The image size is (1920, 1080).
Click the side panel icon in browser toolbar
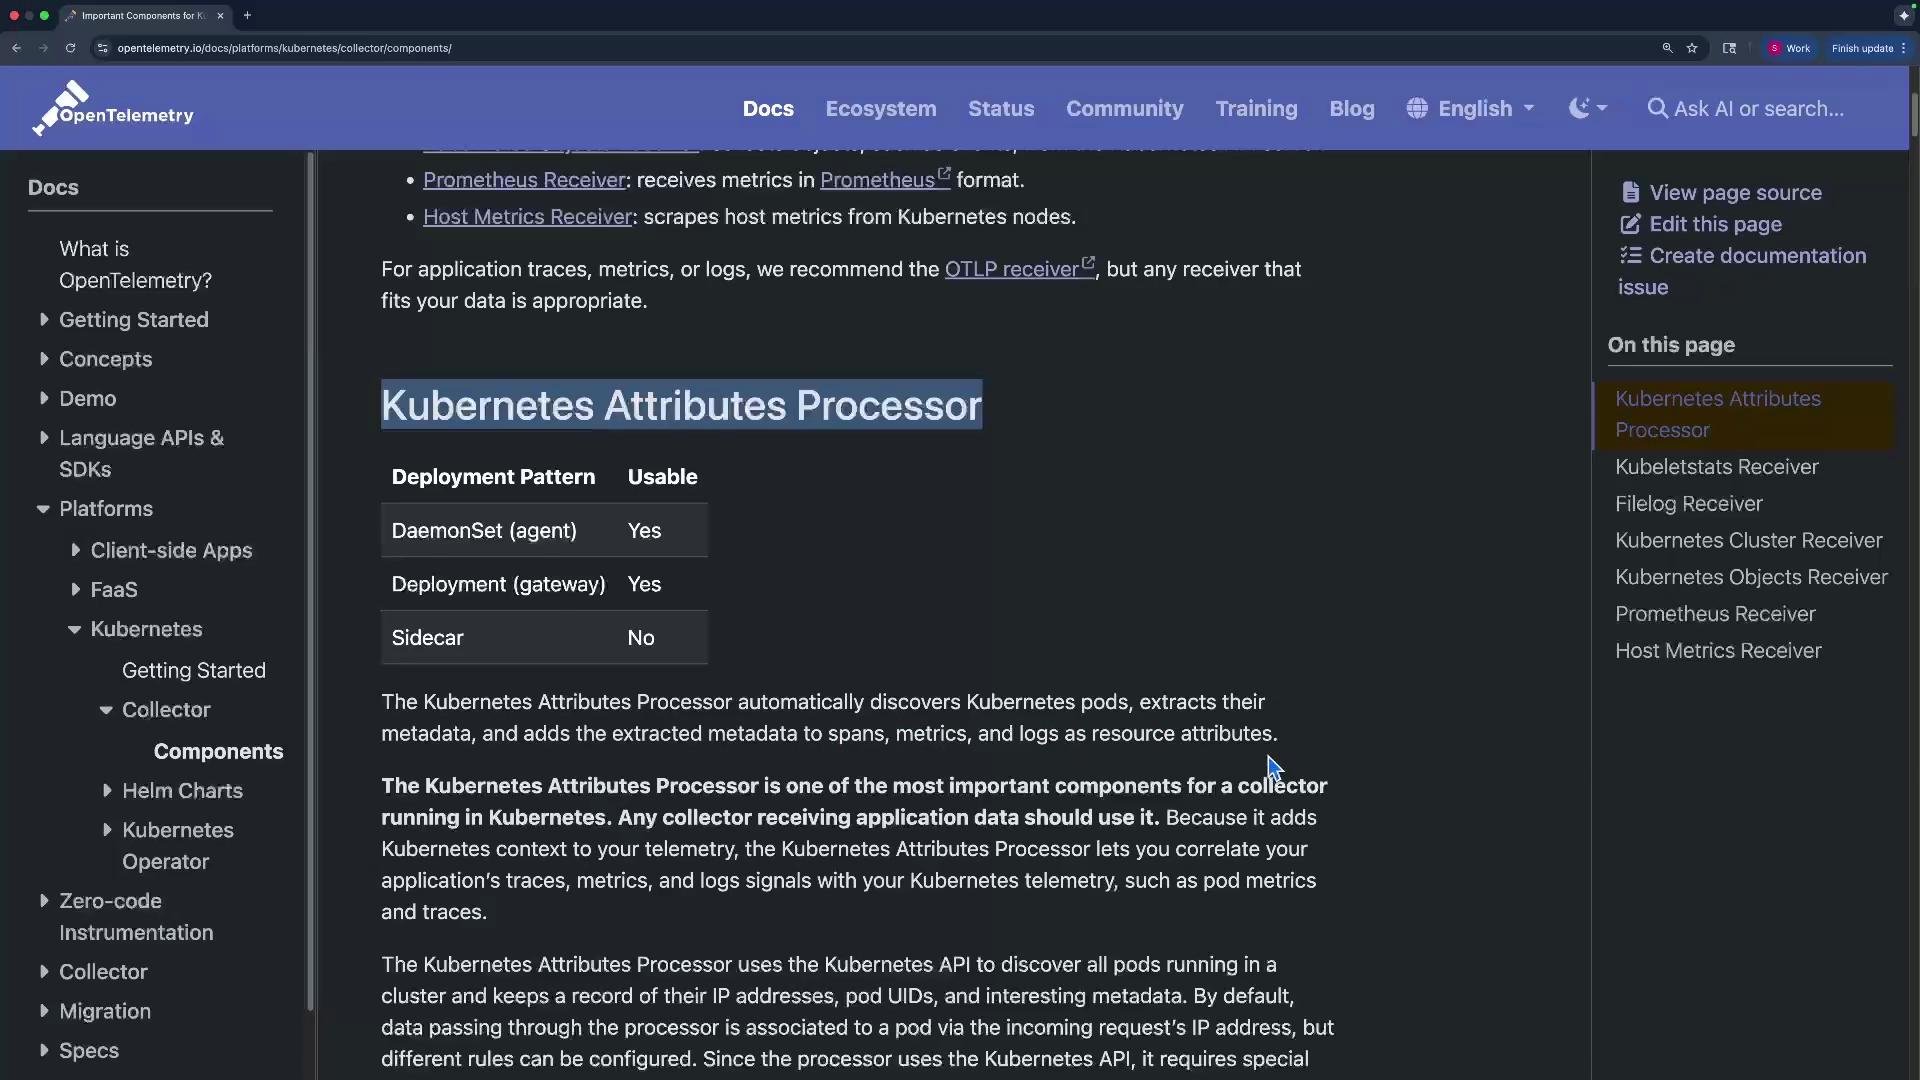(1729, 48)
